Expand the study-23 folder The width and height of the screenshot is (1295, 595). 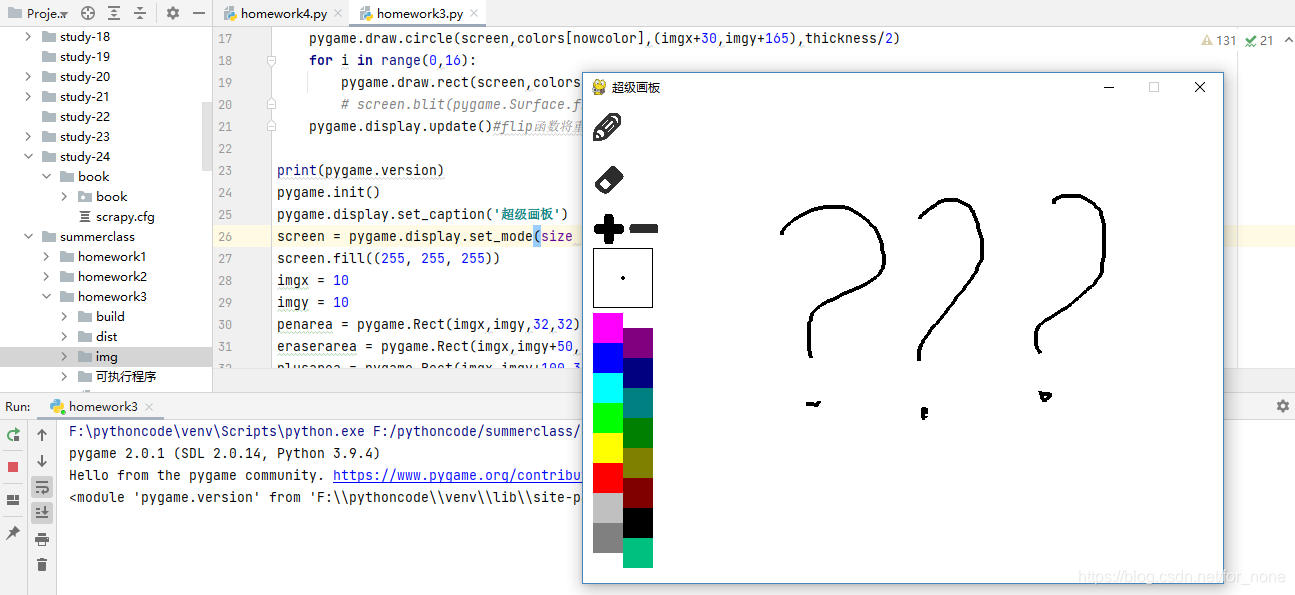click(x=28, y=137)
